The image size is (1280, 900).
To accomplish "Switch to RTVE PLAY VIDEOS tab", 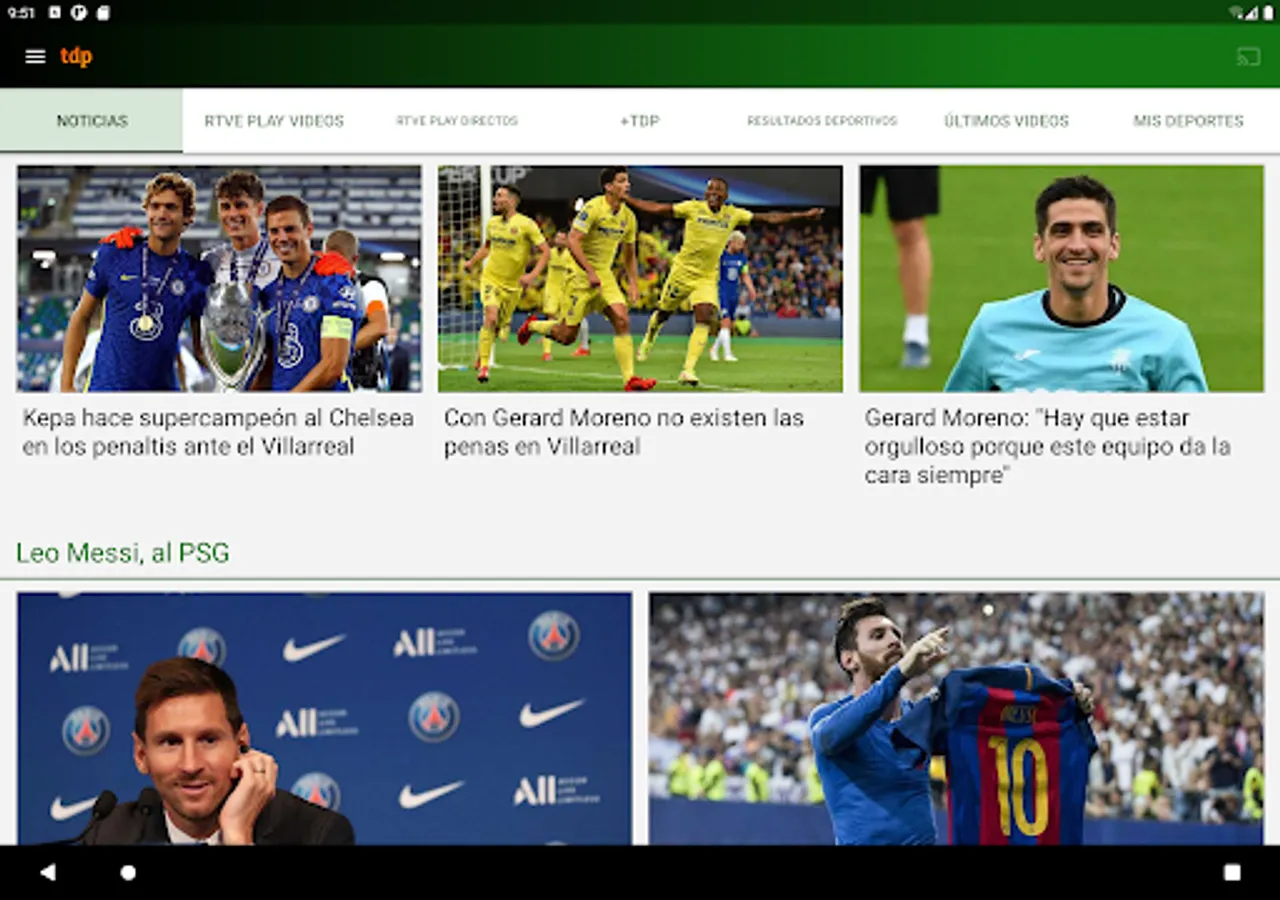I will 274,120.
